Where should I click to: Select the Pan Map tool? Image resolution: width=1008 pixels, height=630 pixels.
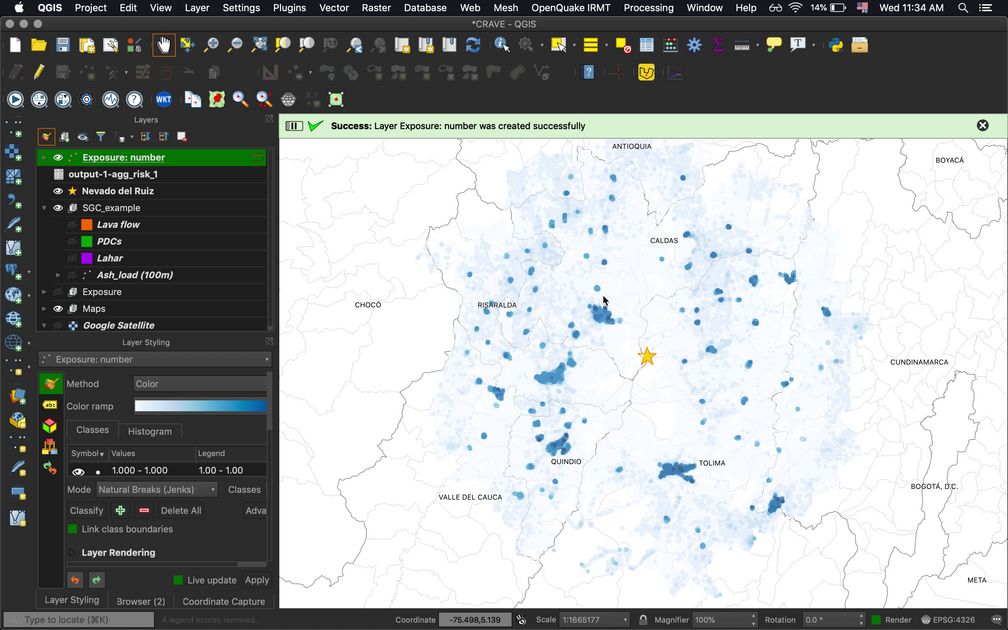(x=161, y=44)
